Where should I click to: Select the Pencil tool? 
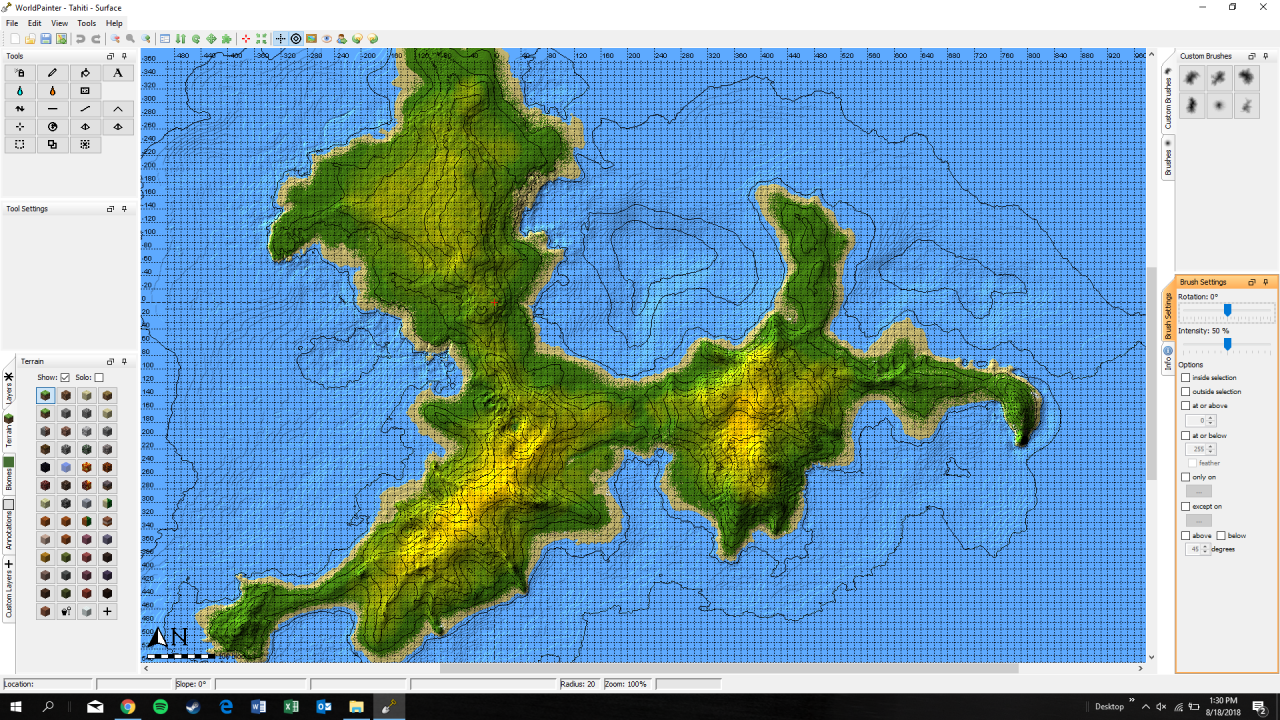pyautogui.click(x=52, y=72)
